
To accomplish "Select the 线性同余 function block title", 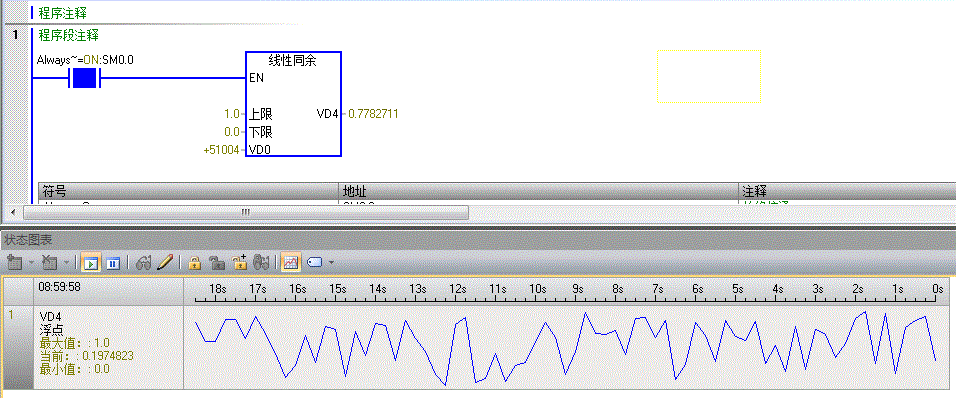I will (293, 60).
